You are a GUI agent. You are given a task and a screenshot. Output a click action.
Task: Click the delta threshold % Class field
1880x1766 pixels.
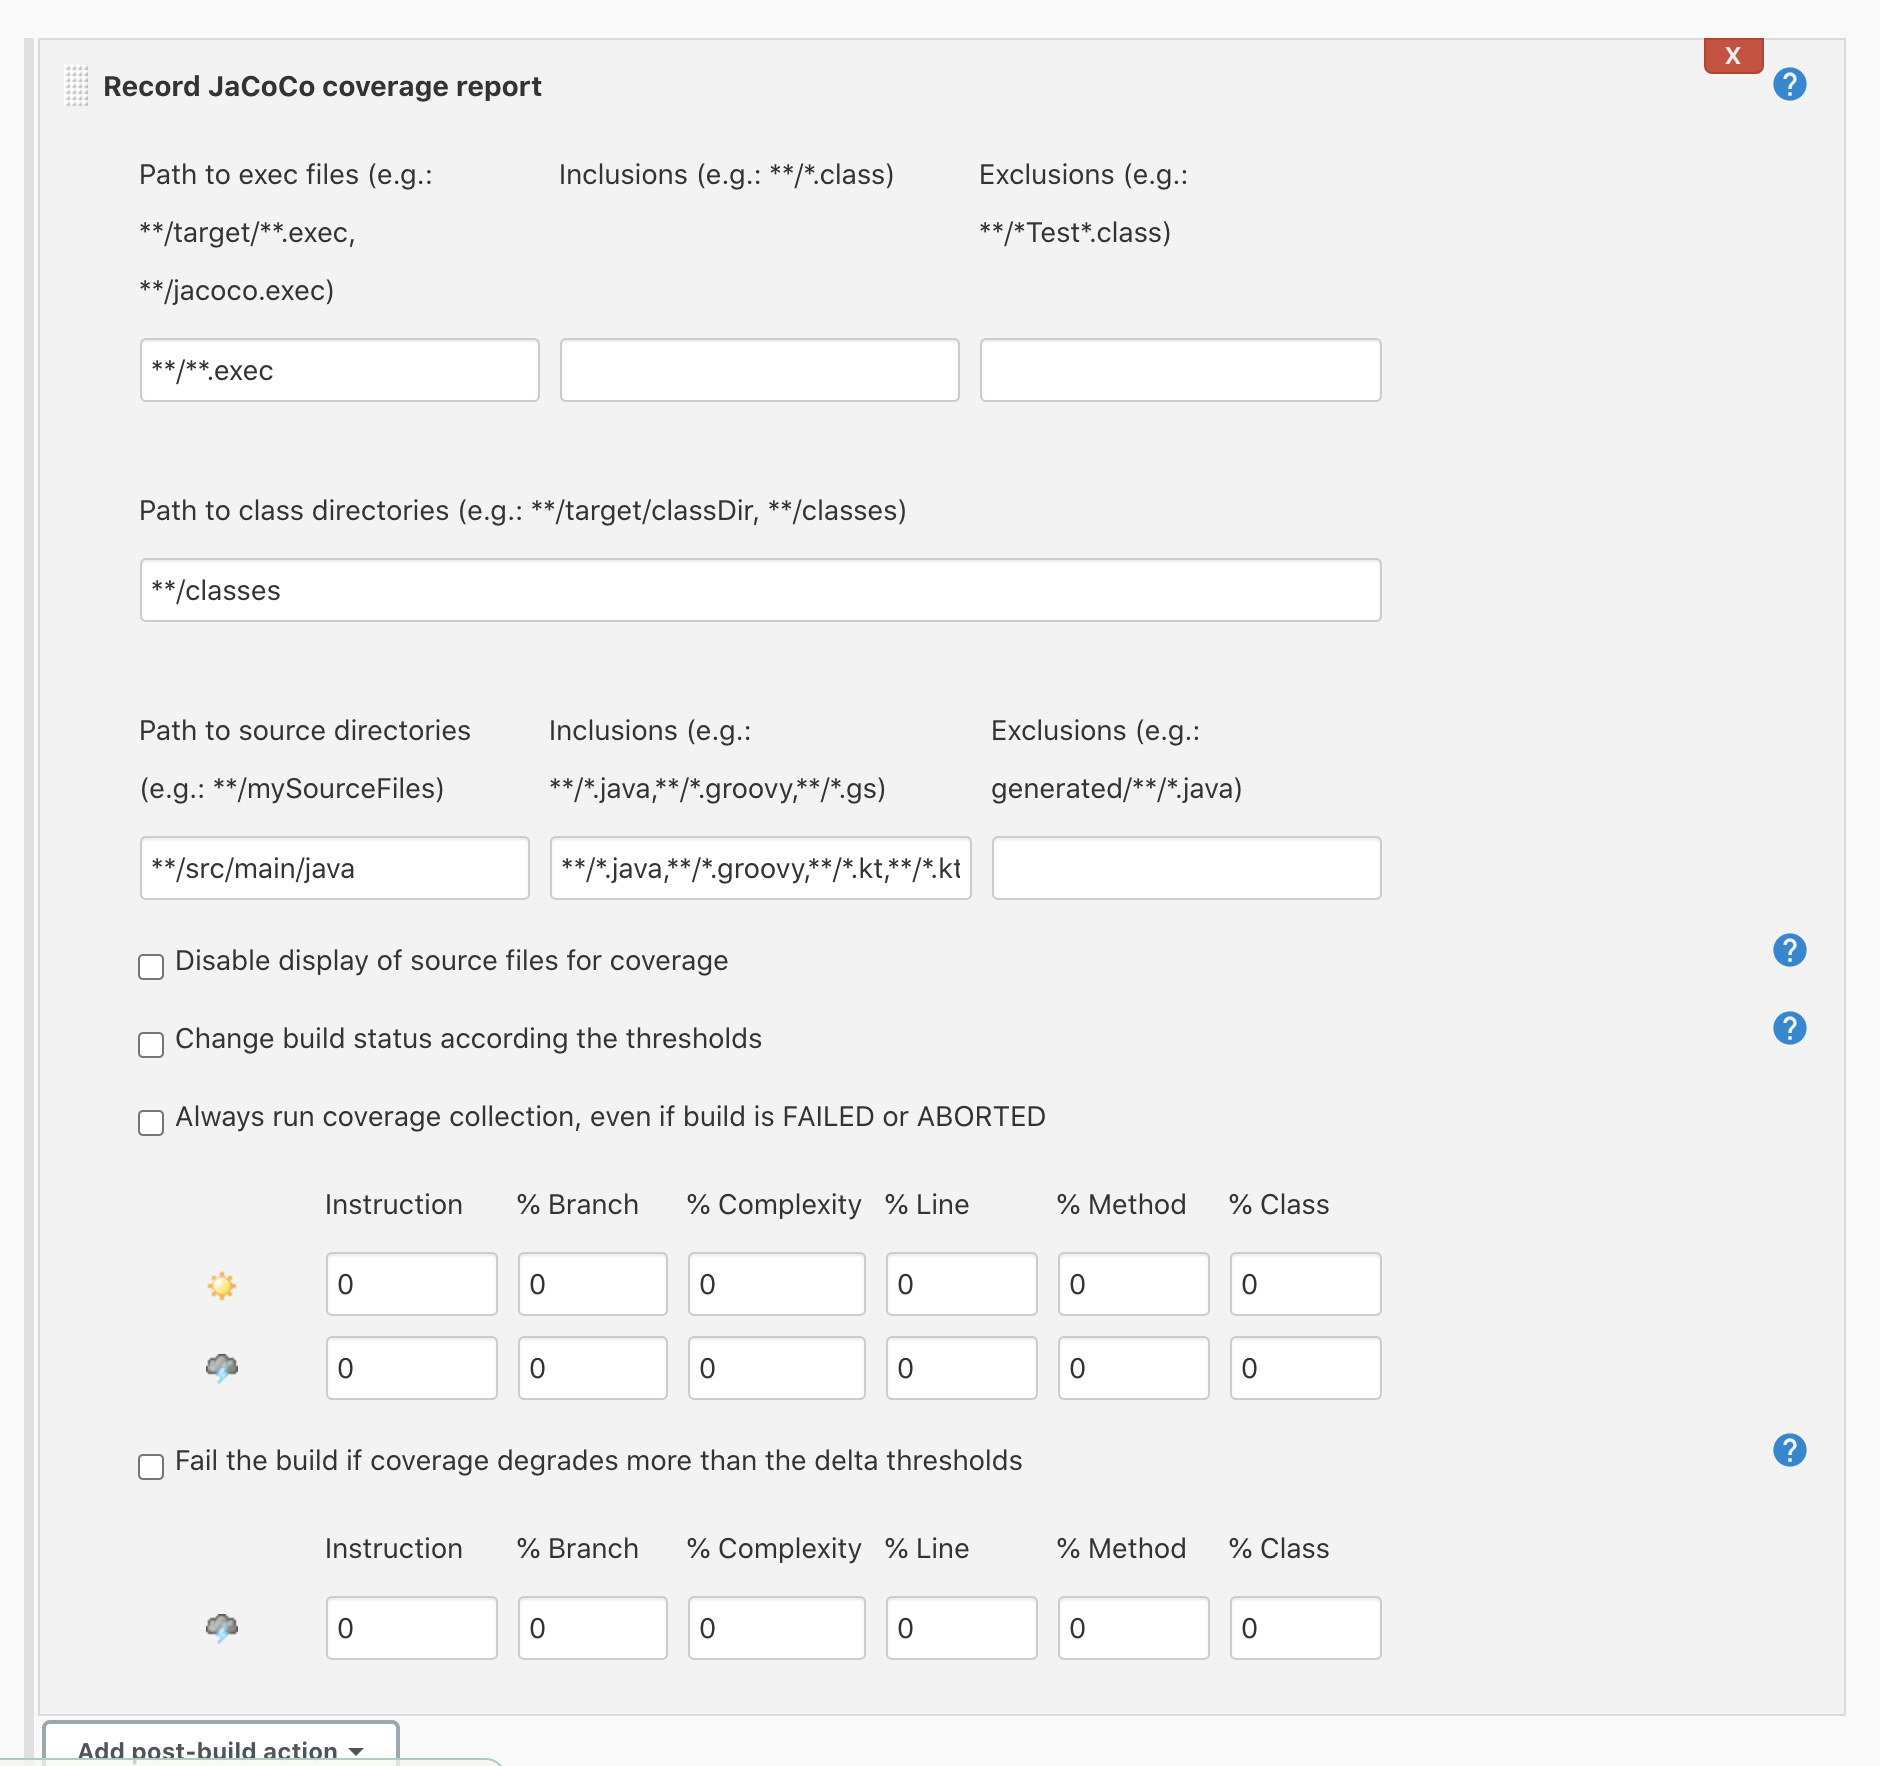(x=1305, y=1628)
